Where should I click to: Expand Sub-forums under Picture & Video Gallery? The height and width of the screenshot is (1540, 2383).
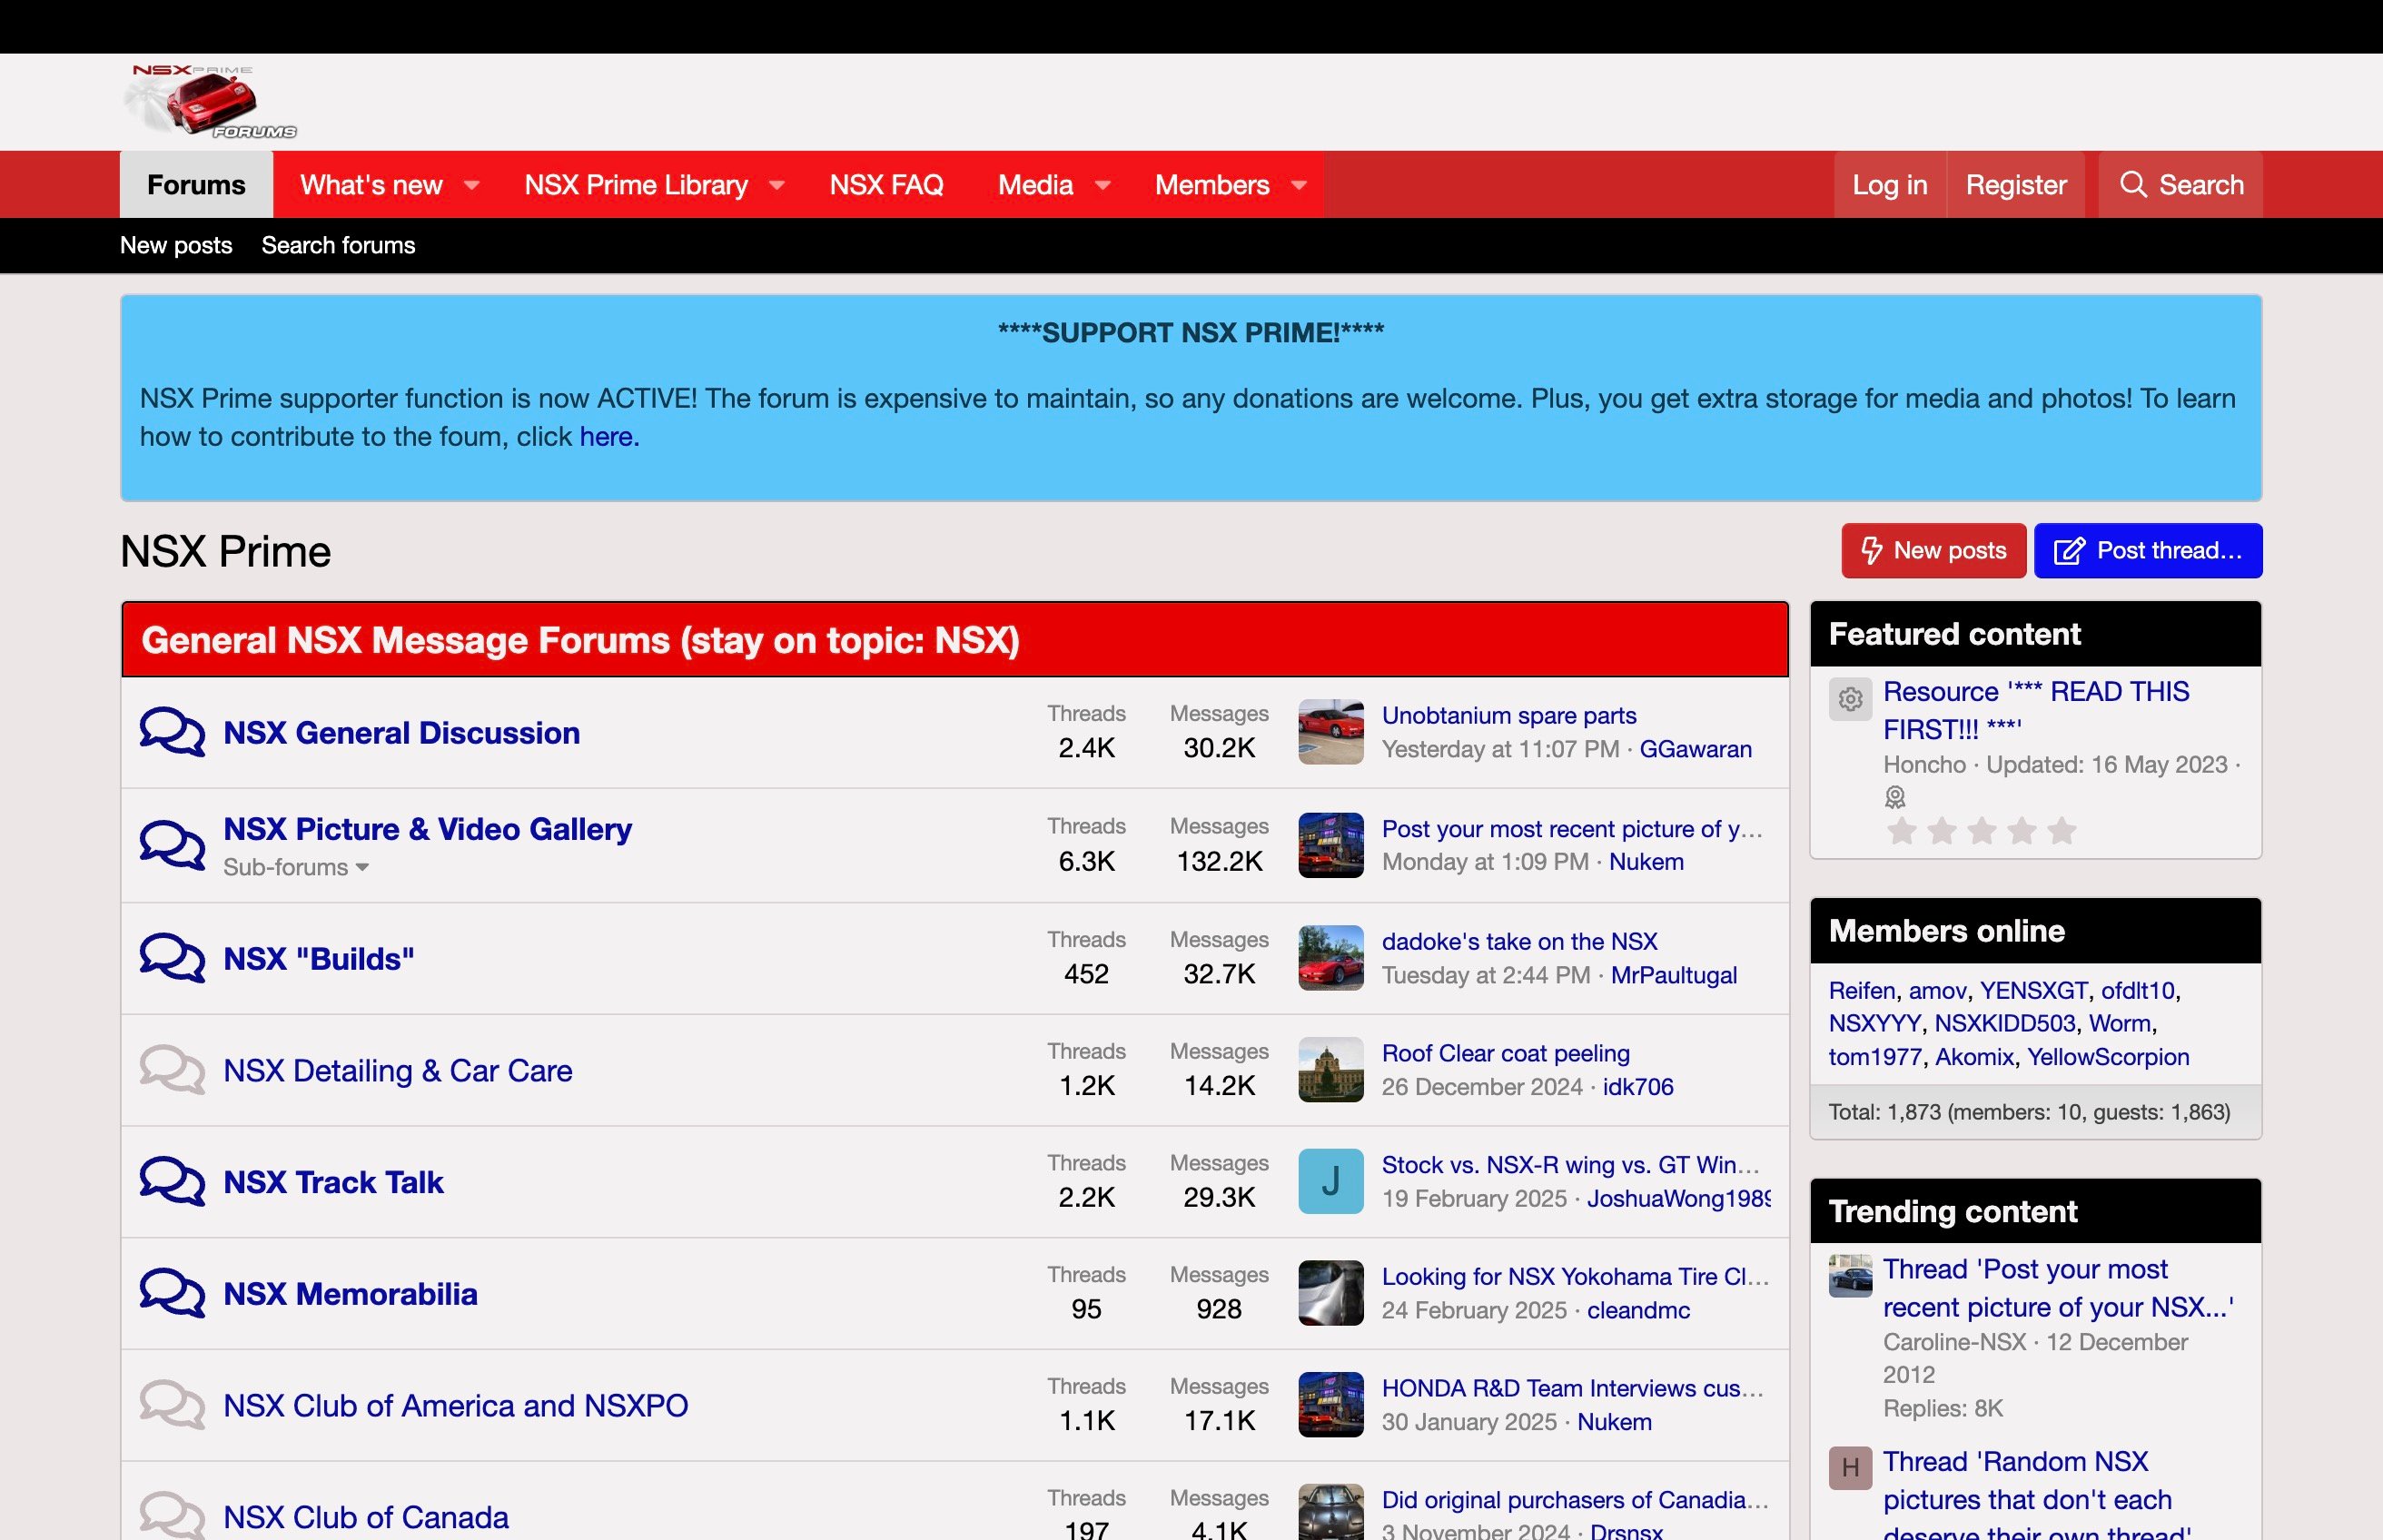(296, 867)
